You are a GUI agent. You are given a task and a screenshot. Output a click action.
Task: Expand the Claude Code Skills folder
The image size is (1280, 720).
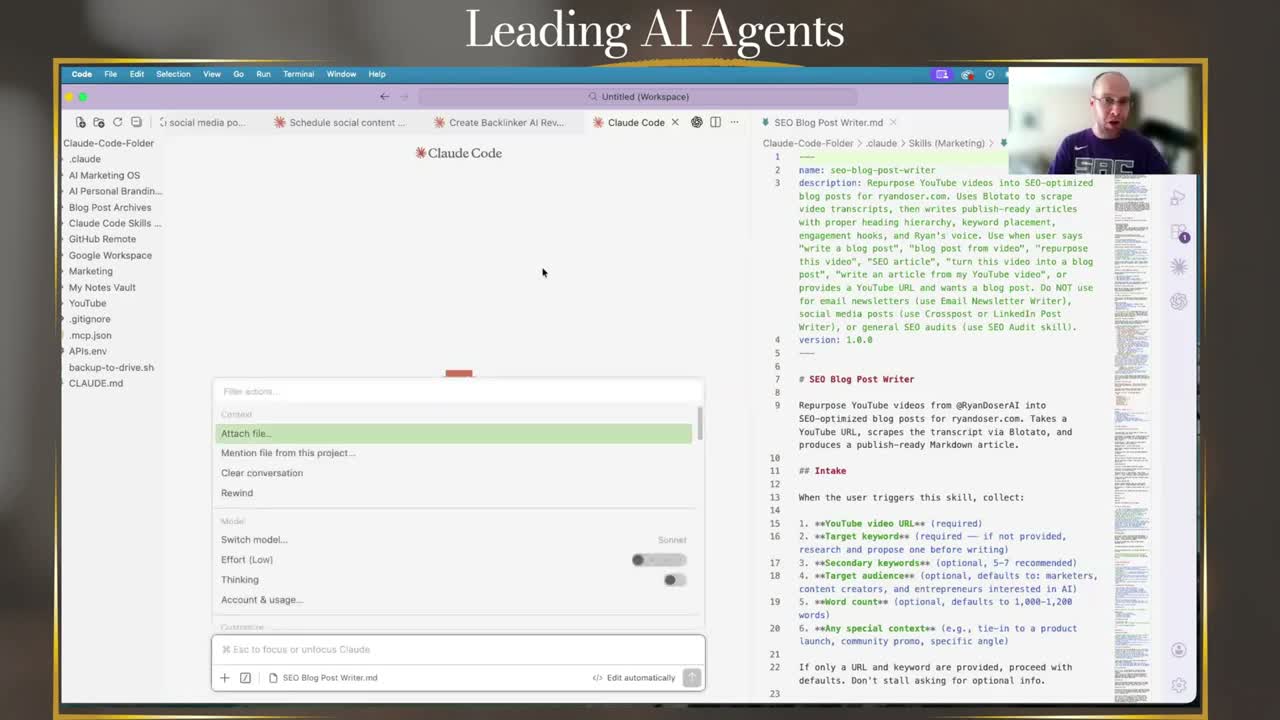point(114,223)
